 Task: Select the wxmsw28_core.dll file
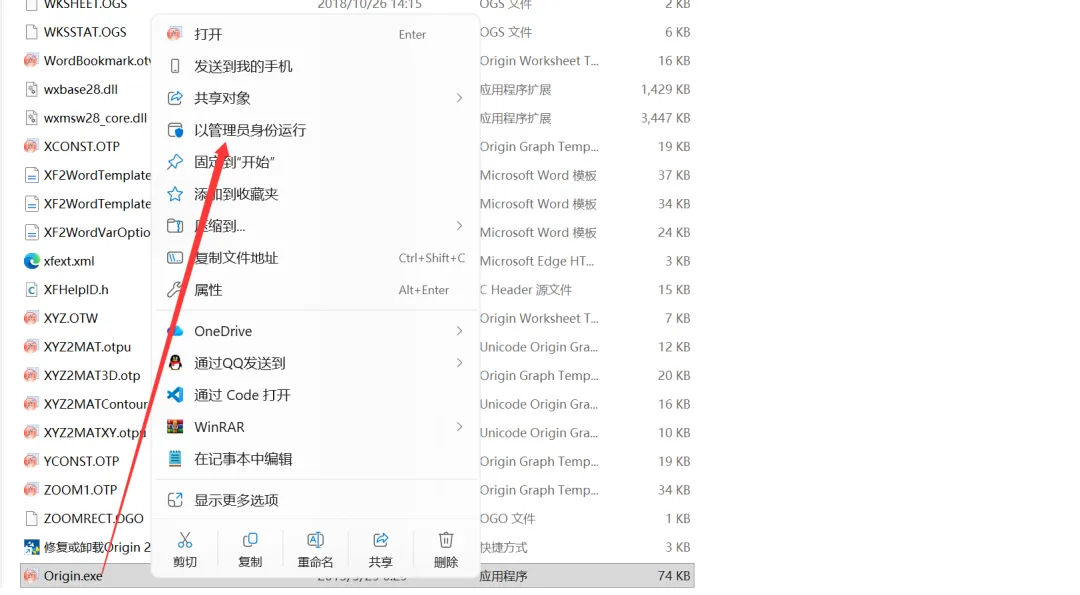pos(95,118)
